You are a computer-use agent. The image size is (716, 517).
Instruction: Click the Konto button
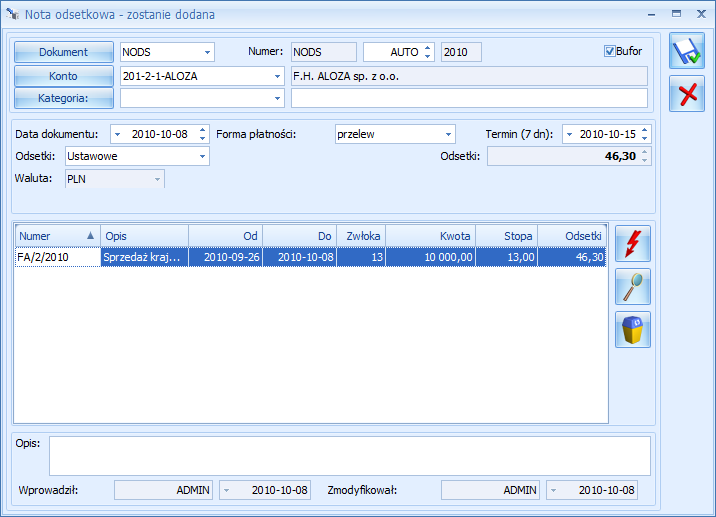[x=63, y=76]
